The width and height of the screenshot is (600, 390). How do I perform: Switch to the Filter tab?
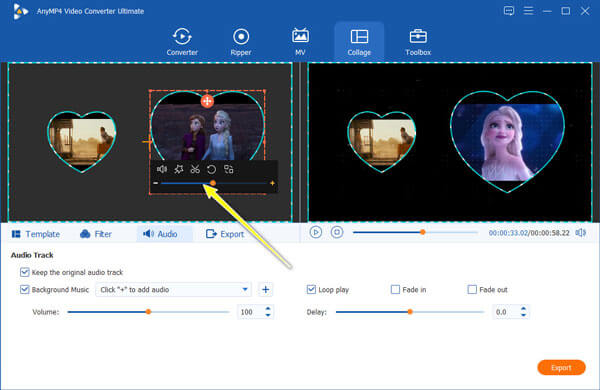96,234
